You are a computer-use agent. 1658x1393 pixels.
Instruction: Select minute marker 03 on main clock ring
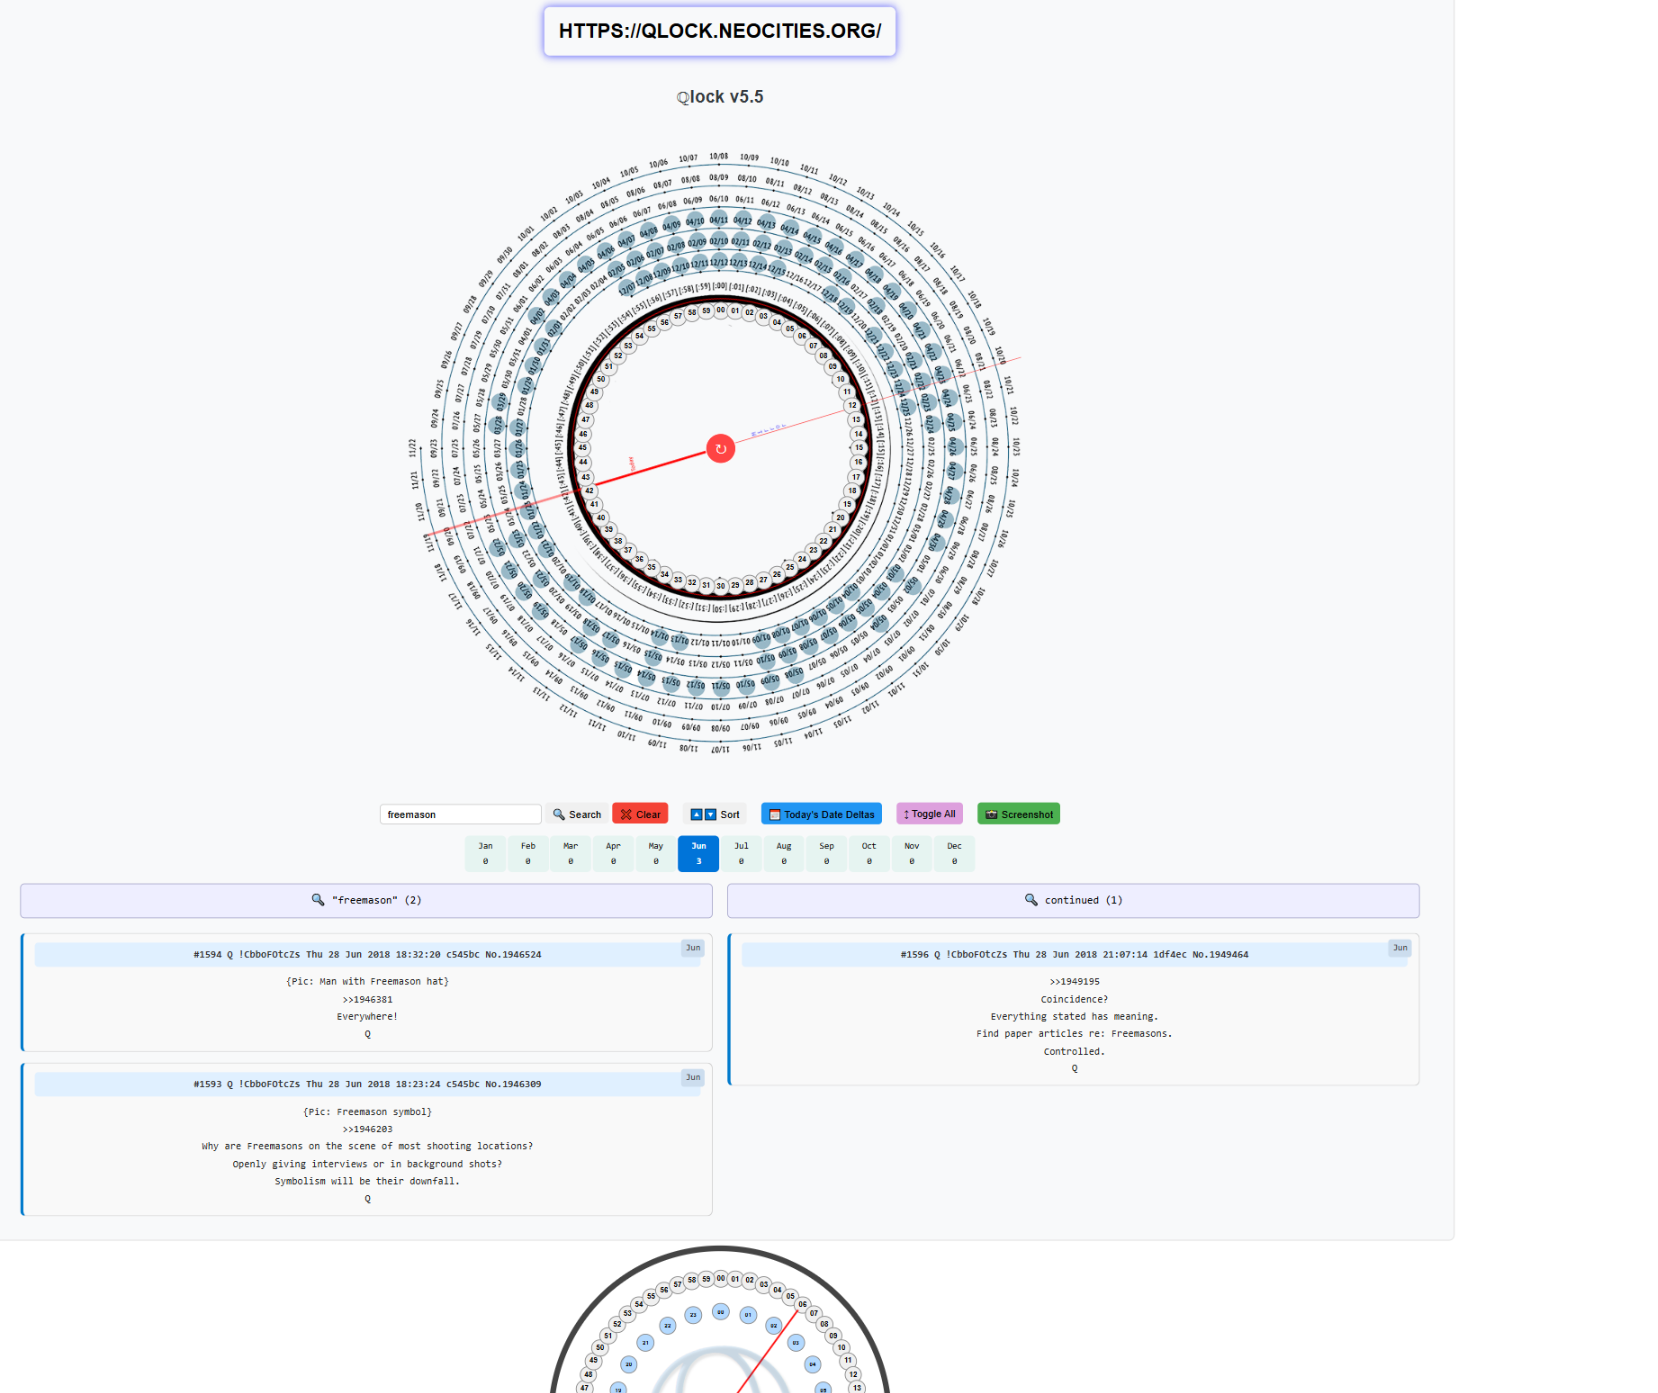763,316
